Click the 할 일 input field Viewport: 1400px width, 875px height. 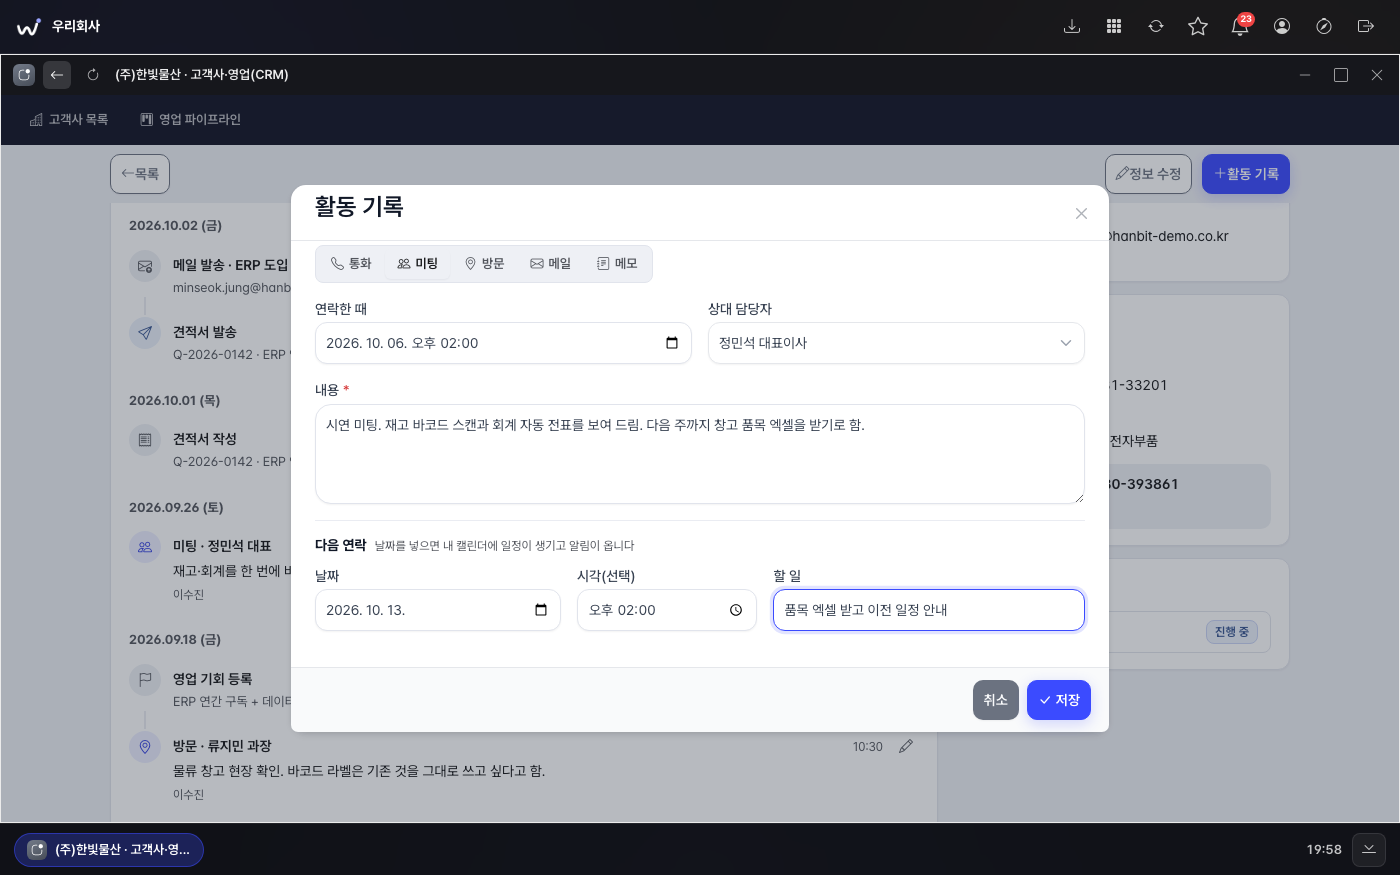[929, 610]
